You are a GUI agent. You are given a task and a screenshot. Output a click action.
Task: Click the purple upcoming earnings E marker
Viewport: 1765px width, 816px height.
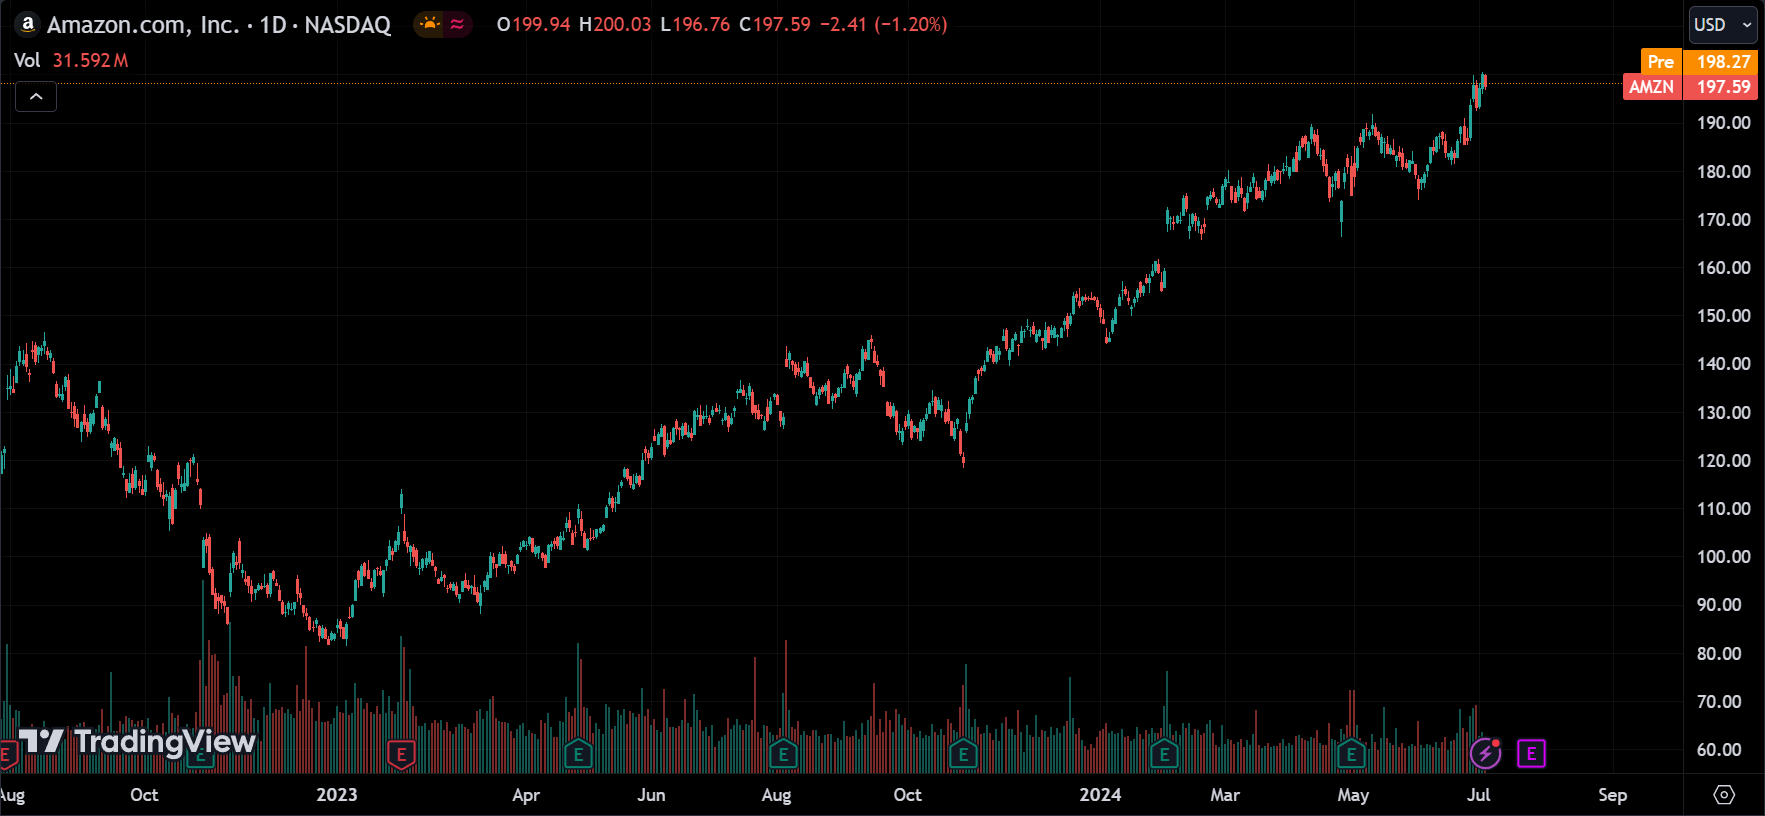coord(1531,754)
